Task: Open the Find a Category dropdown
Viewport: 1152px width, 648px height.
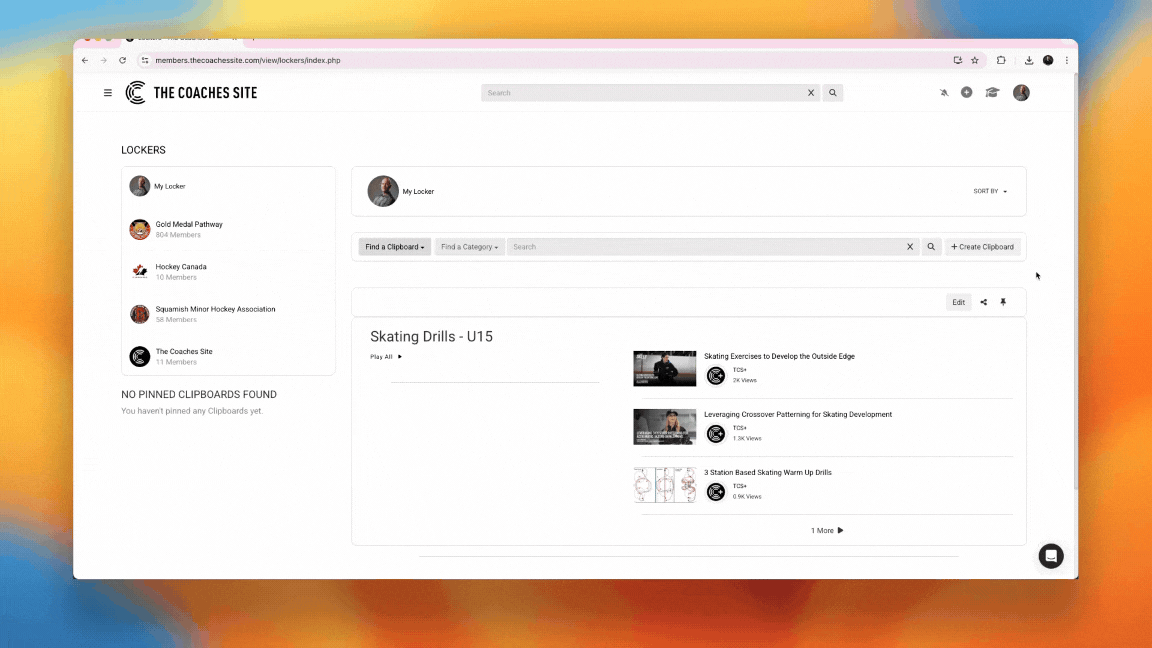Action: click(x=469, y=247)
